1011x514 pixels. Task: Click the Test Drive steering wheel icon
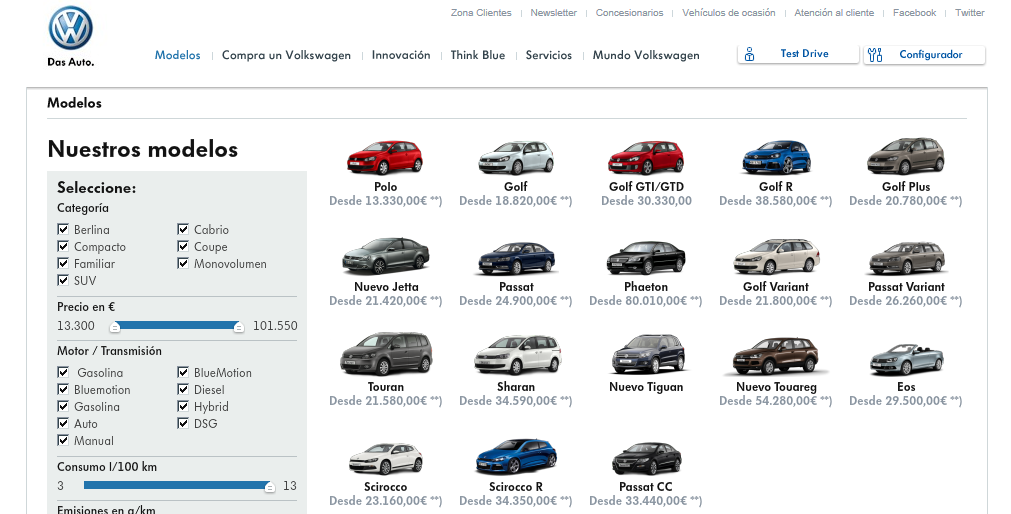[749, 55]
